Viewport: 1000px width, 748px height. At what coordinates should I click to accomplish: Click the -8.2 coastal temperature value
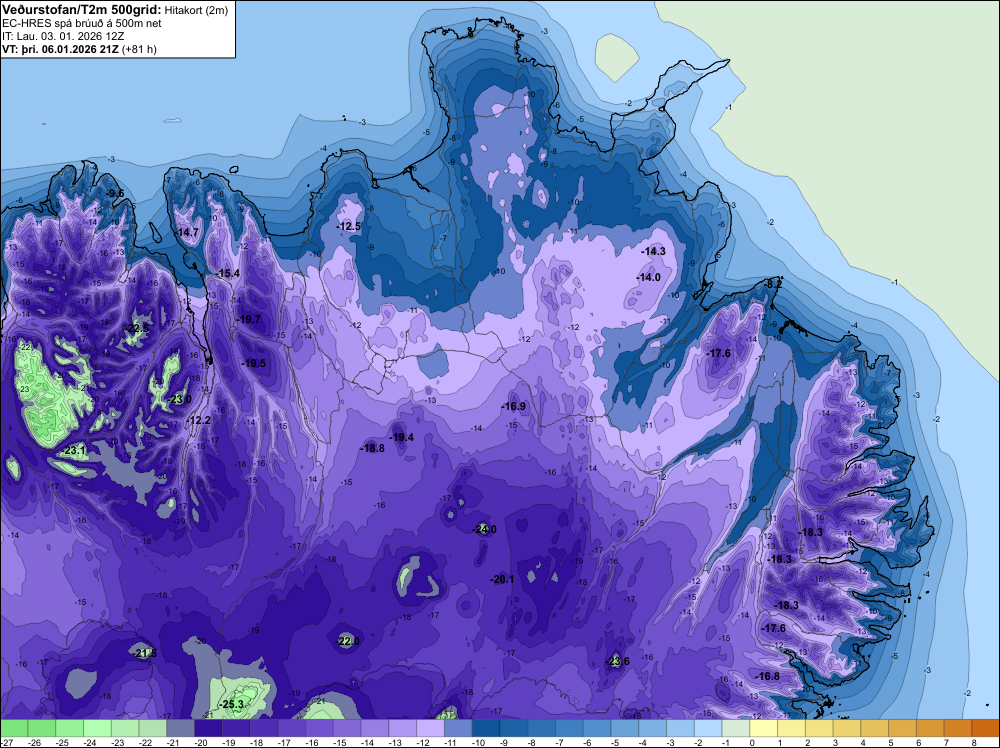click(773, 284)
